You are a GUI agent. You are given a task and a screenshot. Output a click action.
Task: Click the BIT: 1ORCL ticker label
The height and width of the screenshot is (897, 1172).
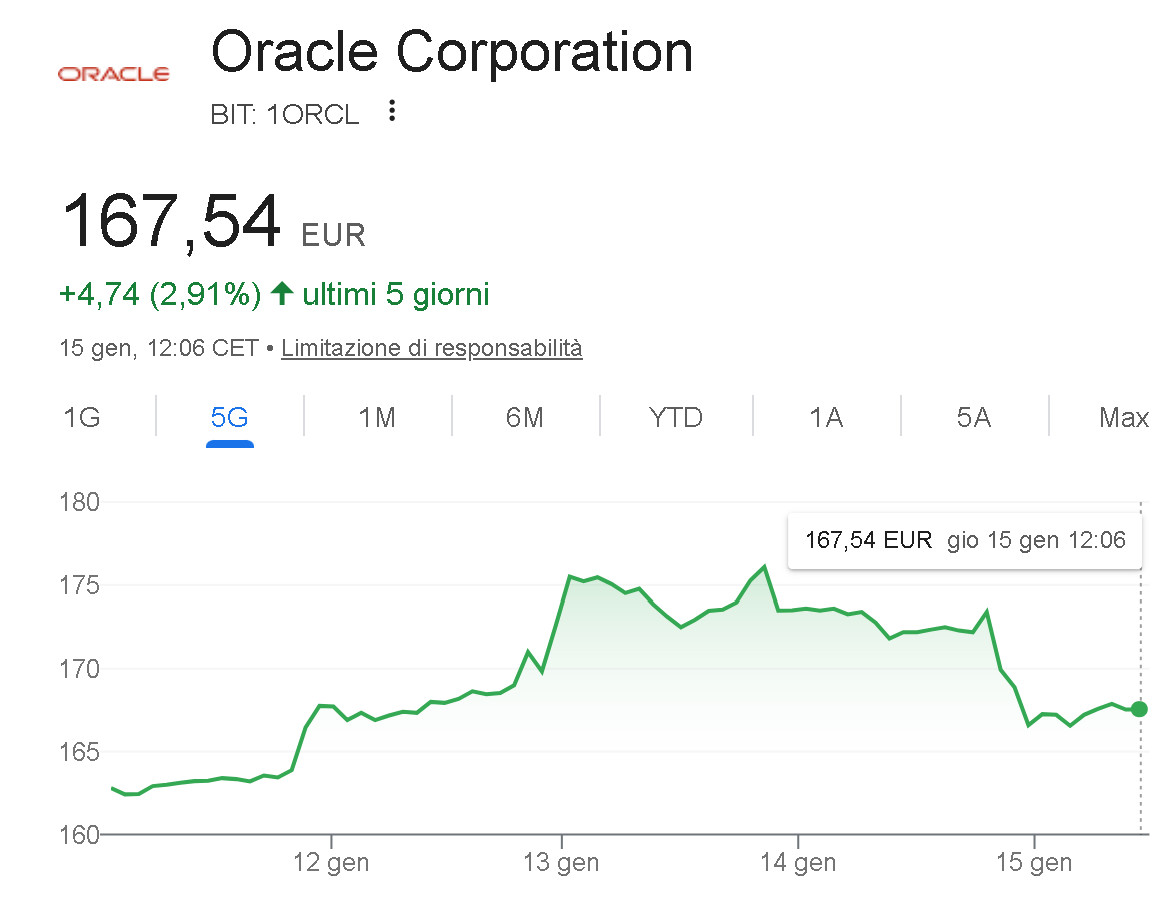pyautogui.click(x=285, y=114)
